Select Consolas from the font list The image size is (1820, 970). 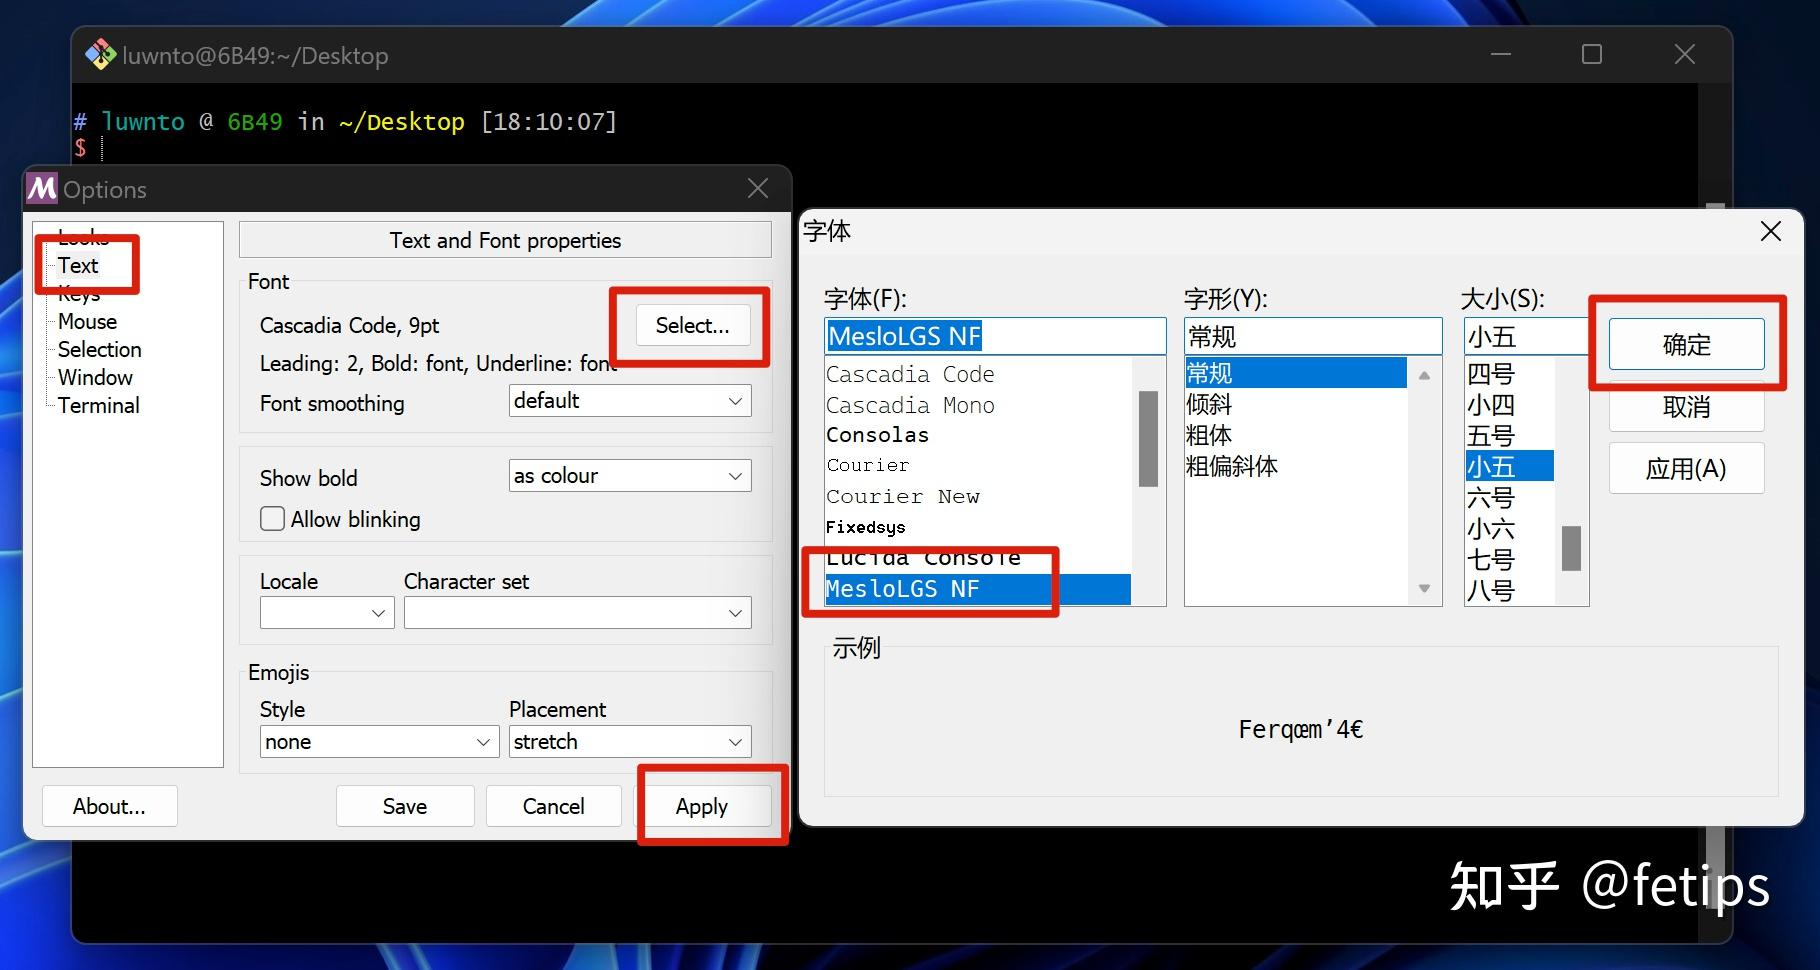pos(877,435)
